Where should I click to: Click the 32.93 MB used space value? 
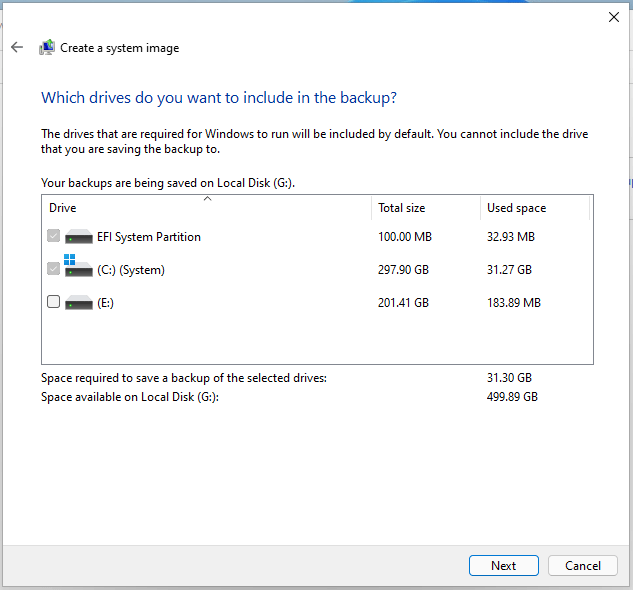pyautogui.click(x=511, y=237)
